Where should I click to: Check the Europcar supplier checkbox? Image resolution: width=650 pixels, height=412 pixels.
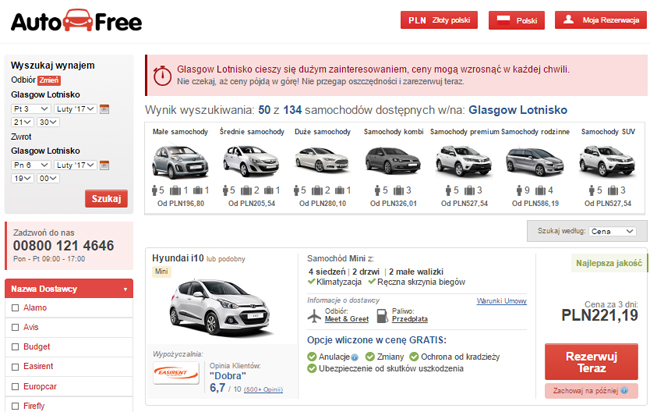point(15,387)
